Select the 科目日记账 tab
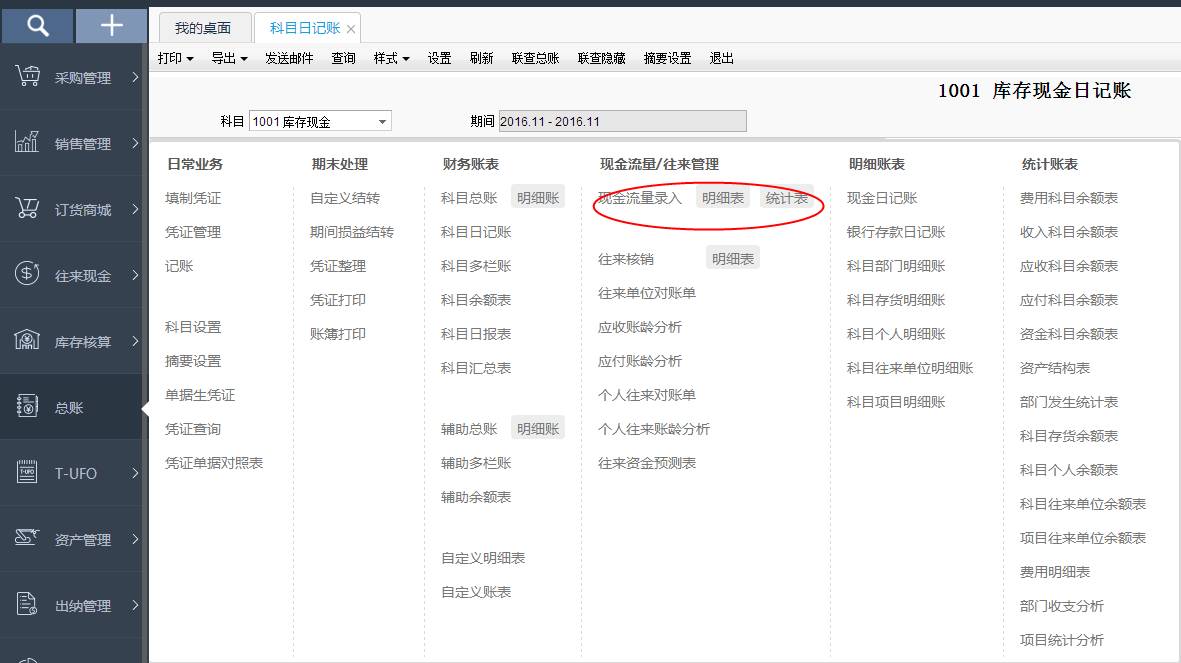Image resolution: width=1181 pixels, height=663 pixels. pos(304,28)
